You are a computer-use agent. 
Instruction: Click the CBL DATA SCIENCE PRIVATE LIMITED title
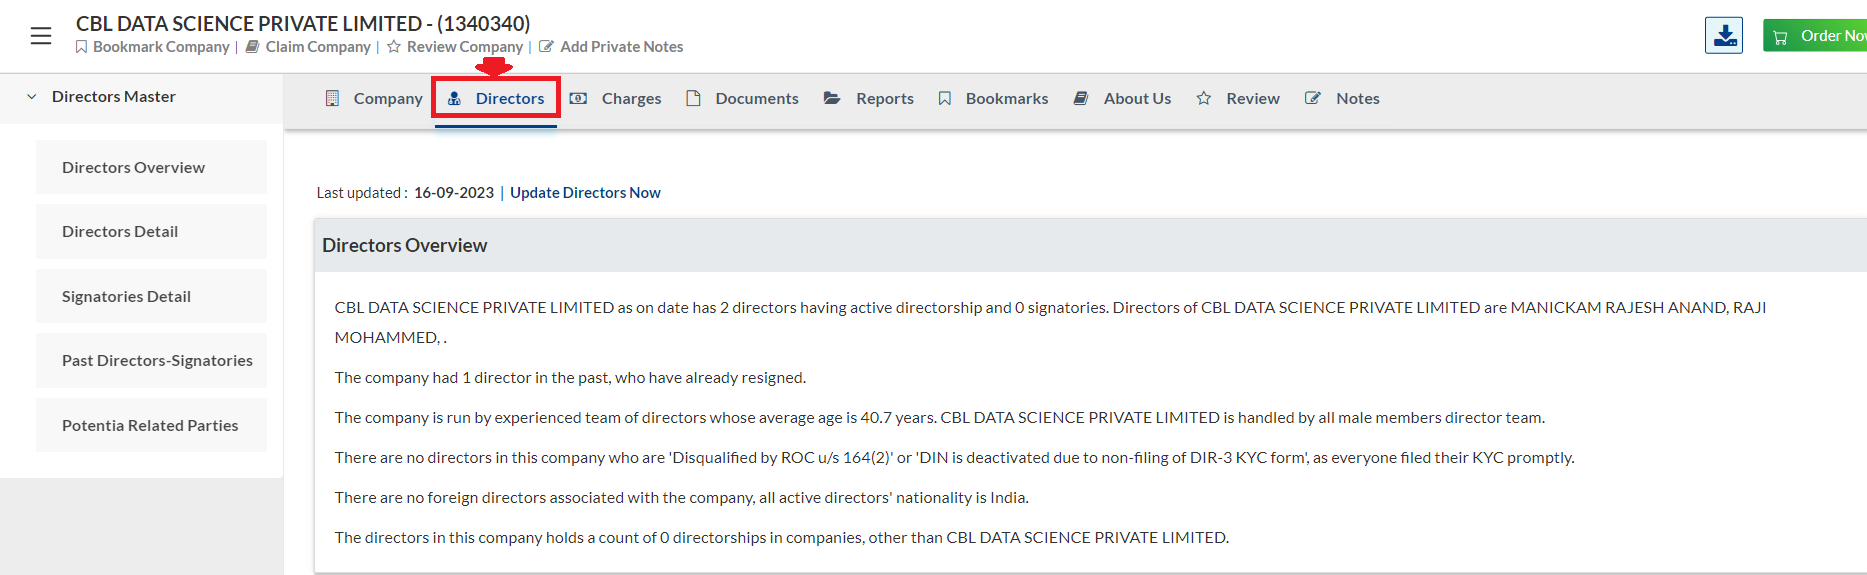(x=303, y=23)
